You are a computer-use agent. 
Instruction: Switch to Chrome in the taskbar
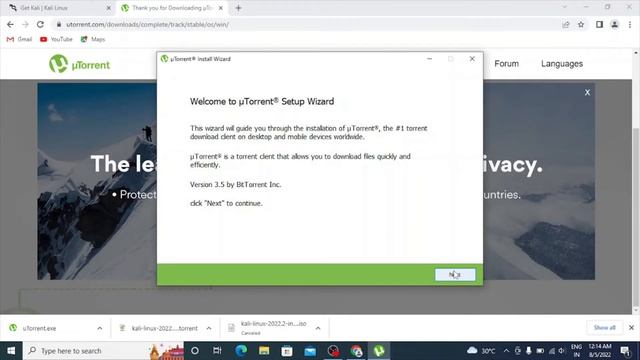356,351
